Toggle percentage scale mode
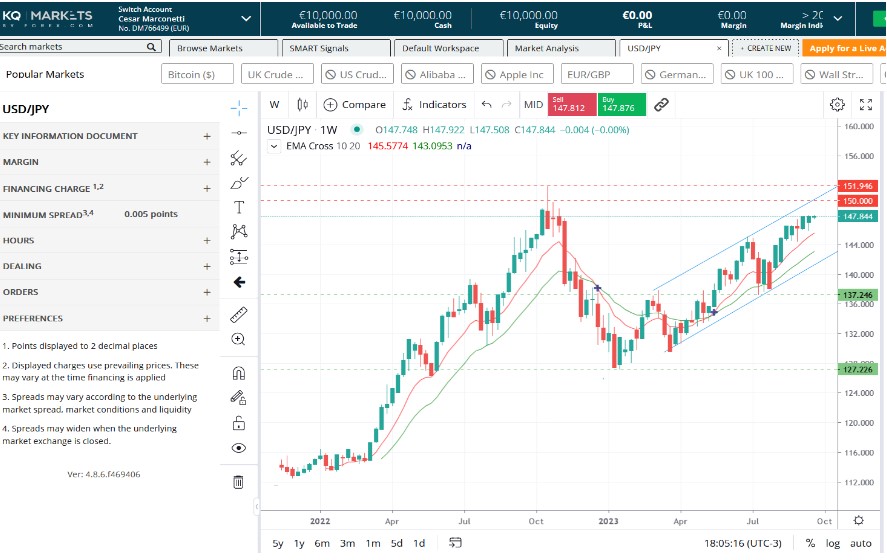The width and height of the screenshot is (887, 560). point(810,544)
